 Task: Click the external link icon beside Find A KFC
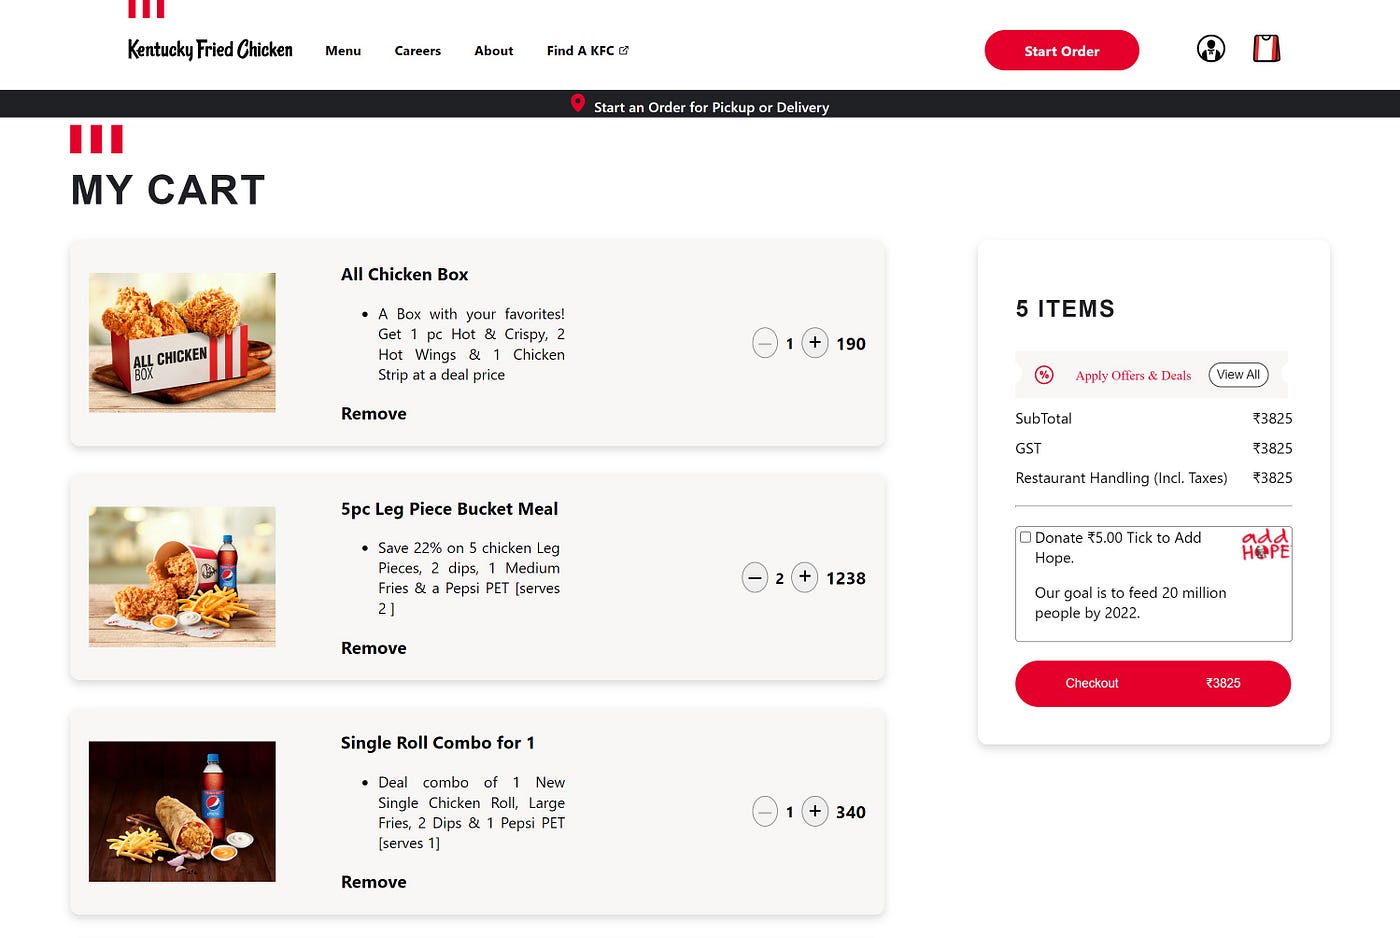624,49
